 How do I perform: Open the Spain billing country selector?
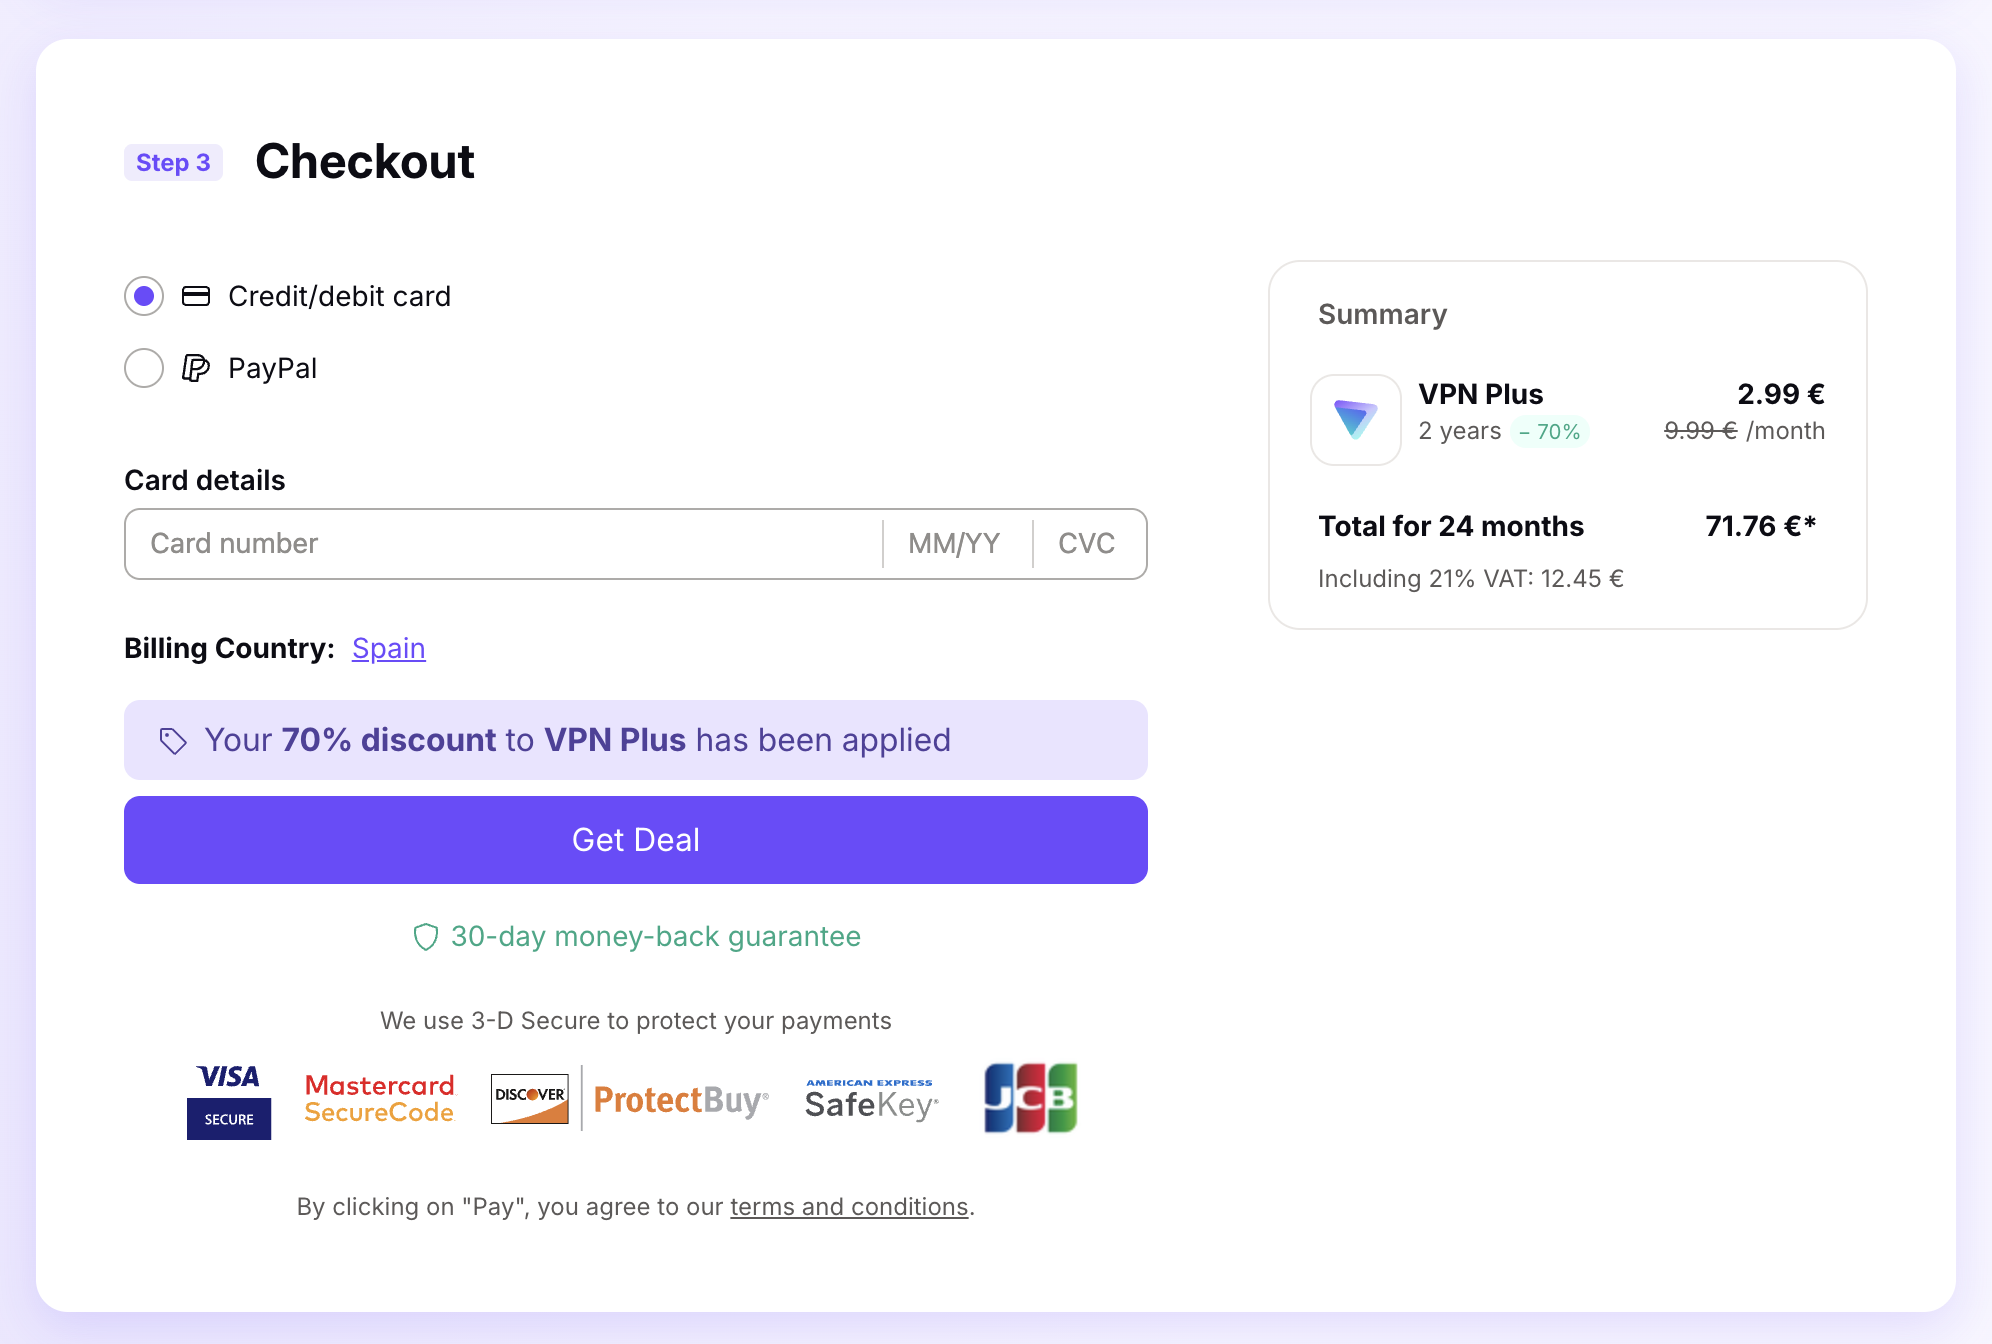[x=388, y=648]
